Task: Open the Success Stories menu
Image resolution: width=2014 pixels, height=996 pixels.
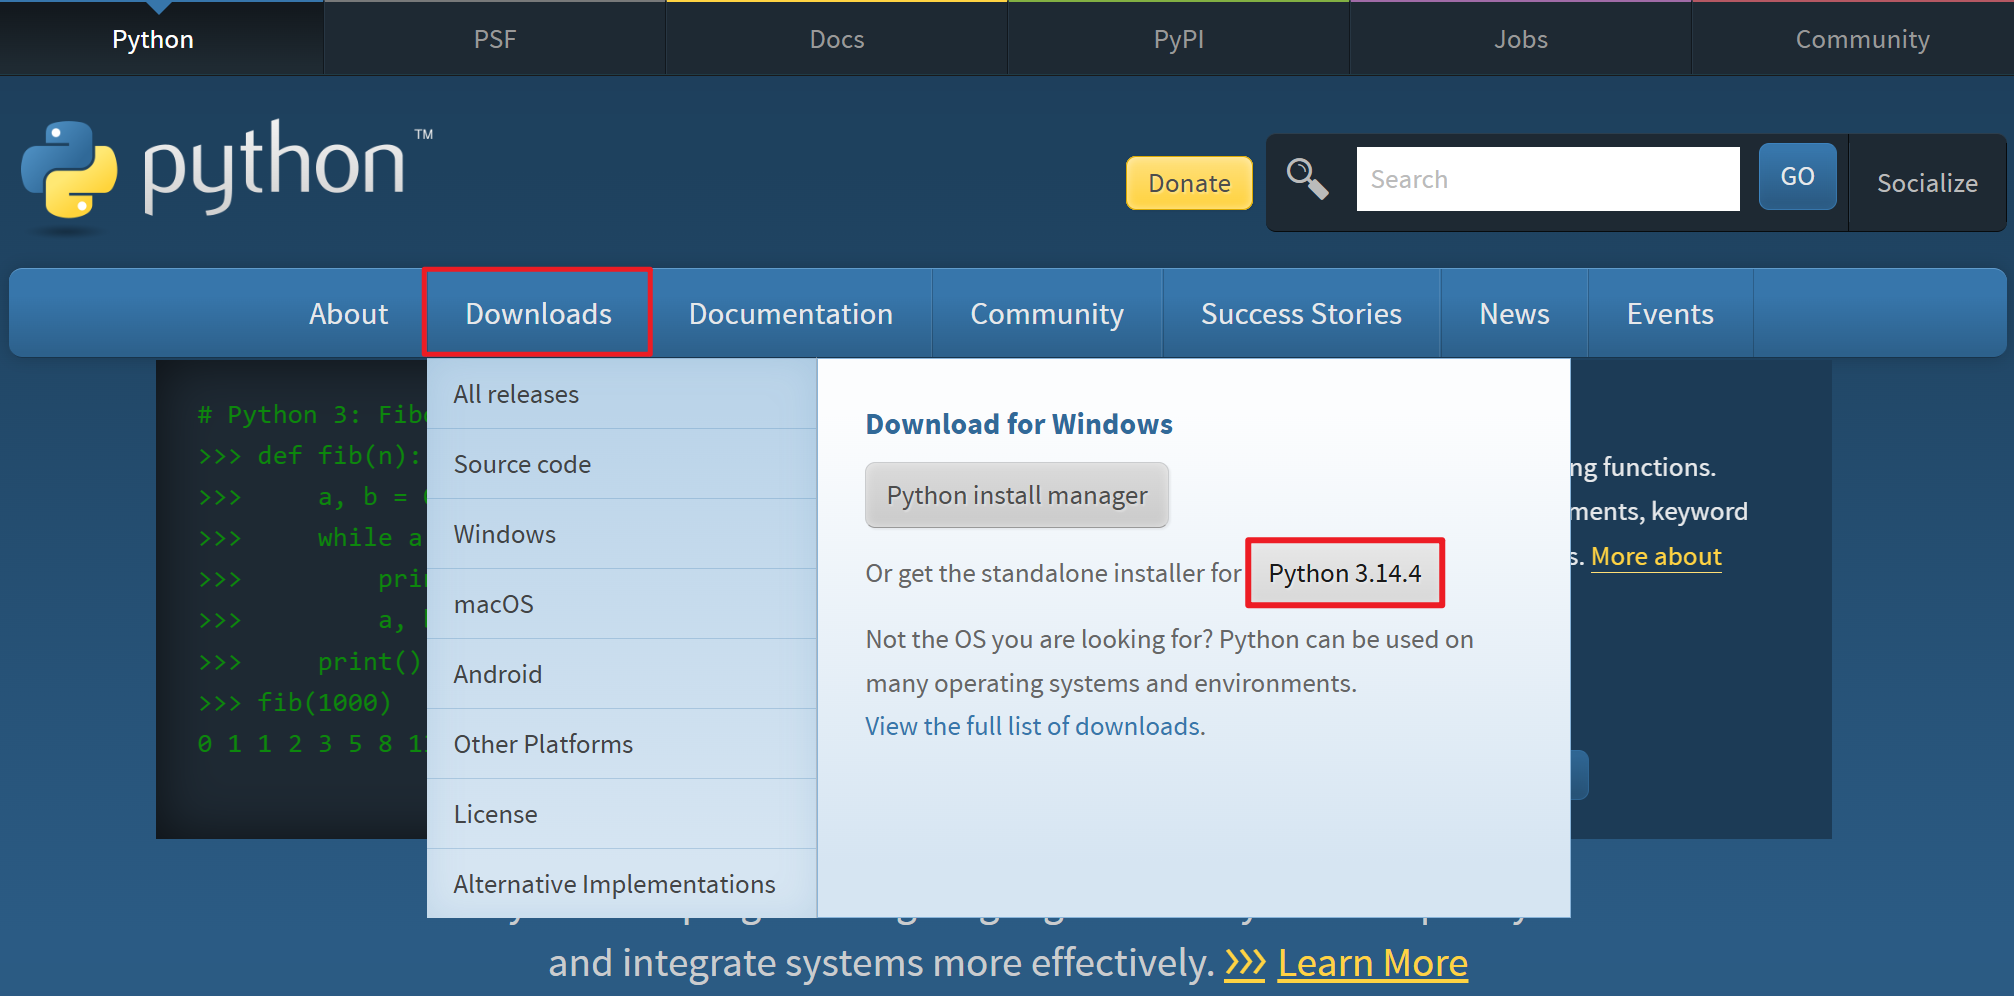Action: (1301, 314)
